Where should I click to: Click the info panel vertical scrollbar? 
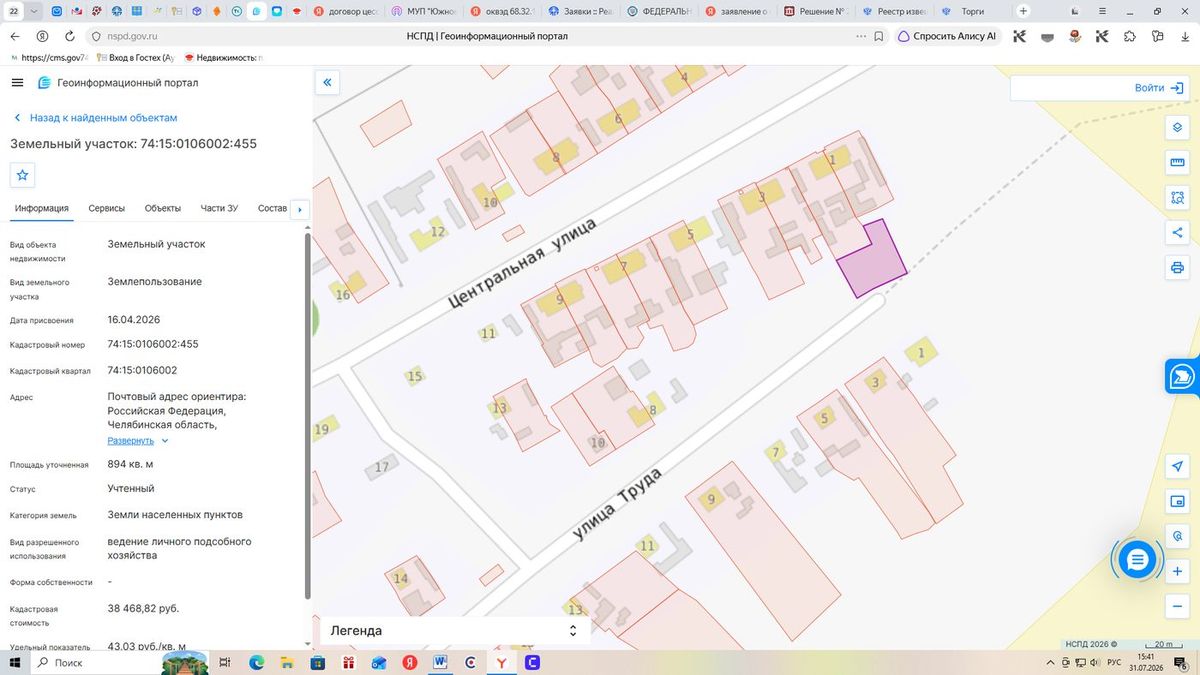[x=307, y=415]
